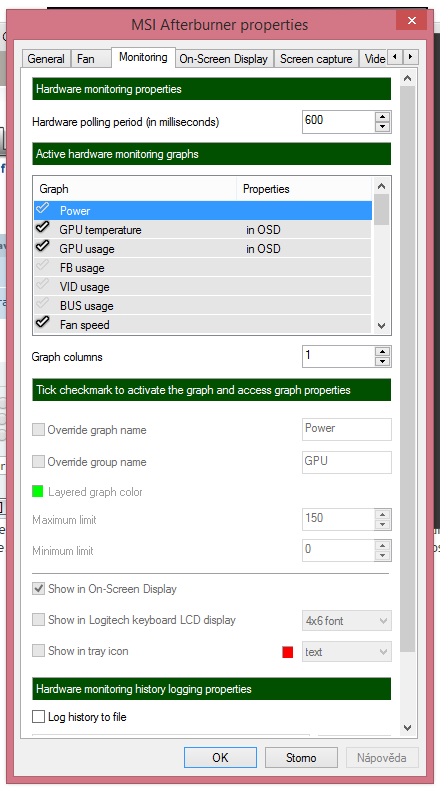Pick the green layered graph color swatch
Screen dimensions: 448x791
tap(37, 491)
